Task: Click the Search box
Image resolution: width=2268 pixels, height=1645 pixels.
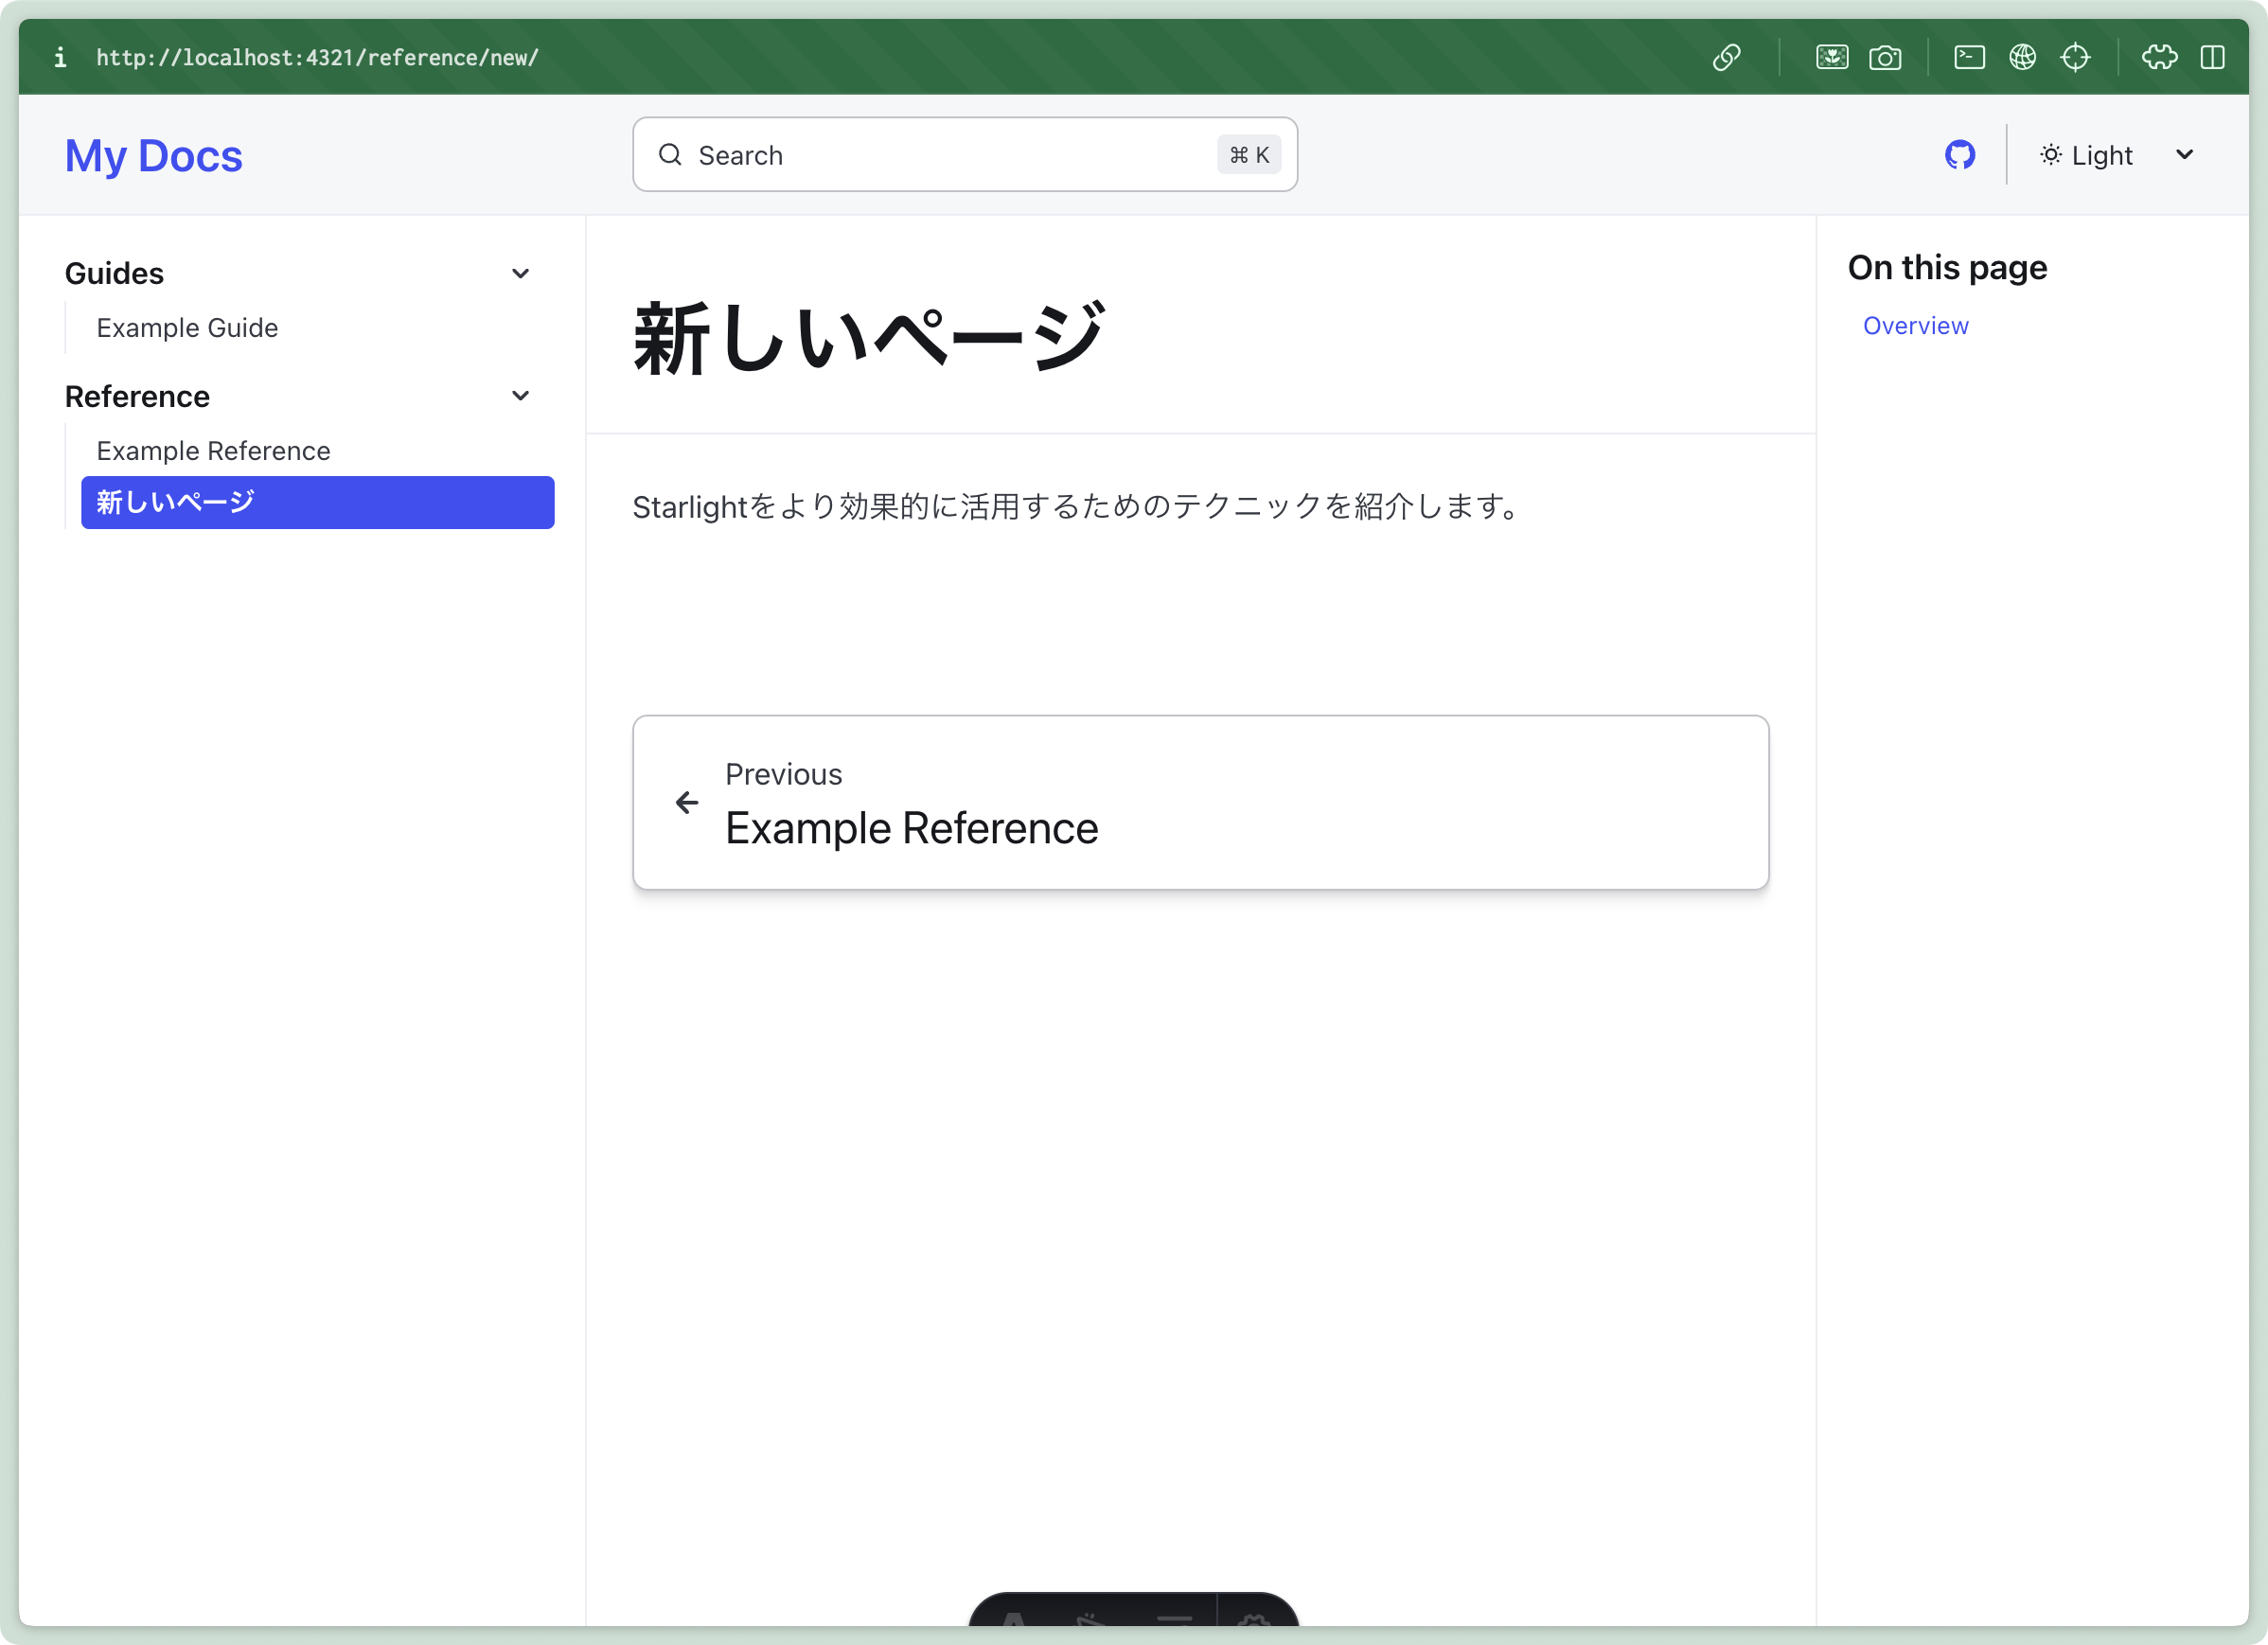Action: pyautogui.click(x=964, y=155)
